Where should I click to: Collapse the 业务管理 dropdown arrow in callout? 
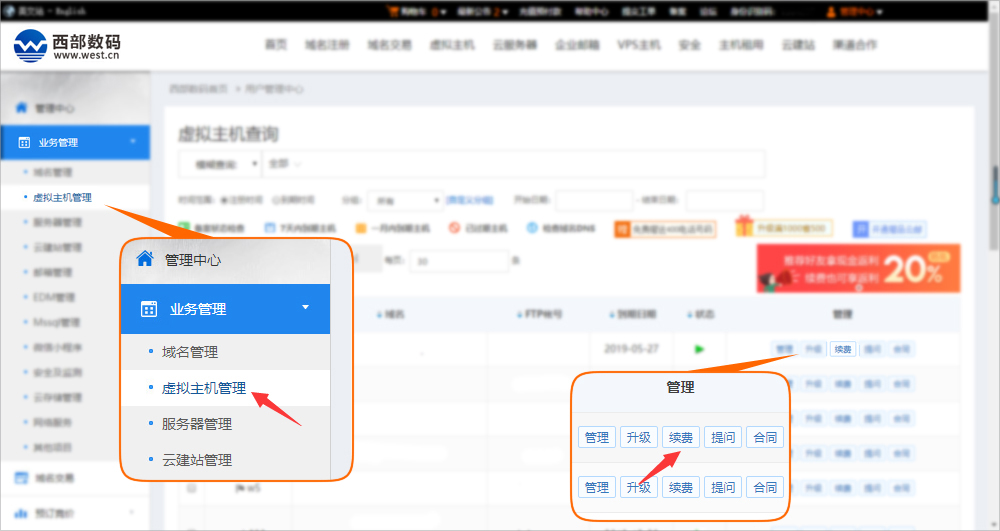click(x=305, y=308)
